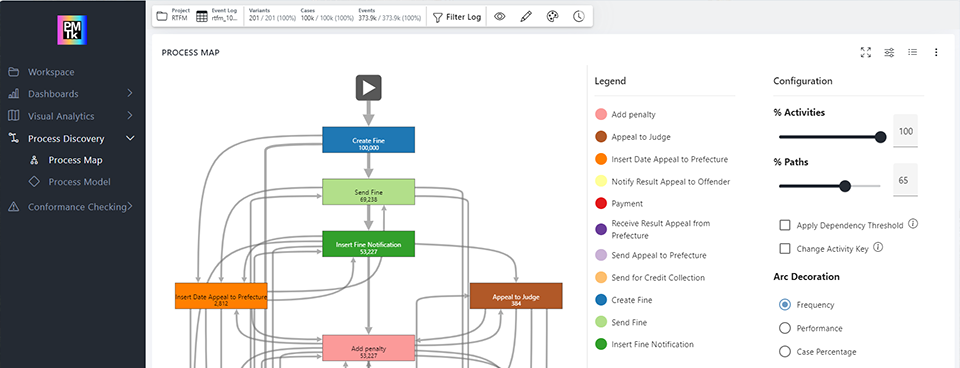Click the Send for Credit Collection legend swatch
Image resolution: width=960 pixels, height=368 pixels.
pos(601,278)
